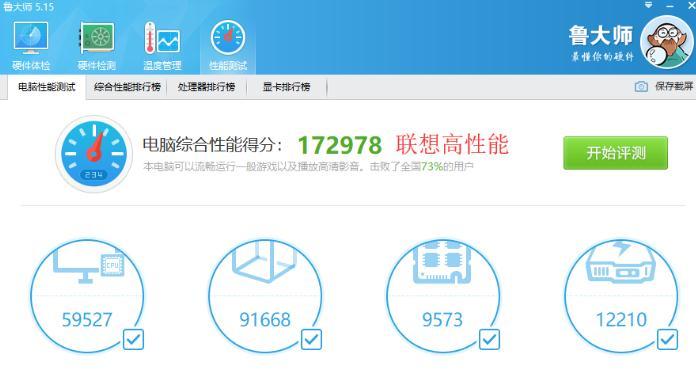Click the 鲁大师 mascot avatar
This screenshot has height=371, width=696.
pyautogui.click(x=667, y=42)
